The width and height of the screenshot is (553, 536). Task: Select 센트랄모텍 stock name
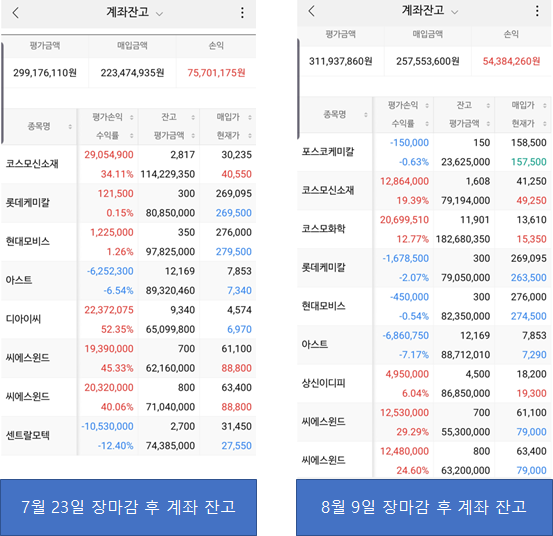point(28,436)
